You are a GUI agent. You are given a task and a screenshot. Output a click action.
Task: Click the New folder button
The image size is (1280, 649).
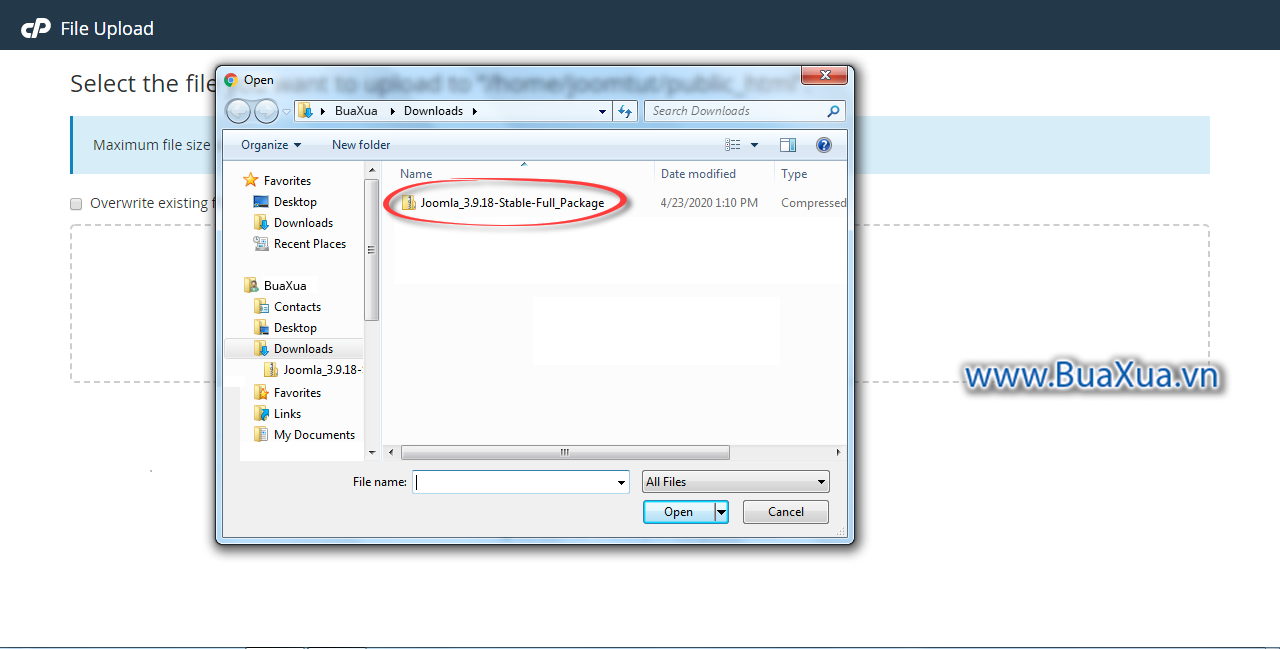[x=361, y=145]
